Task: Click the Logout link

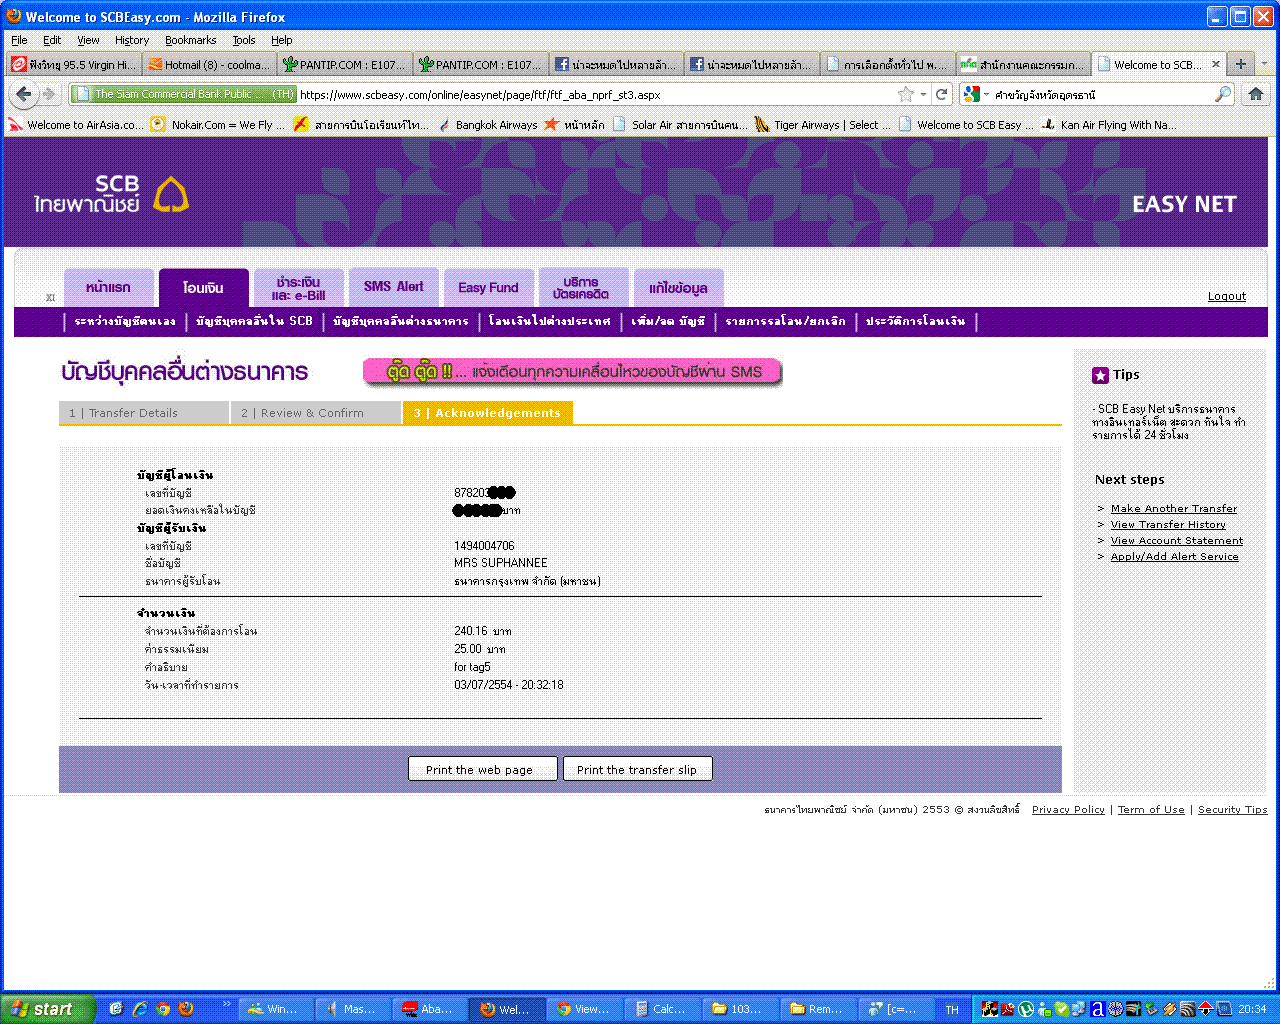Action: [1227, 296]
